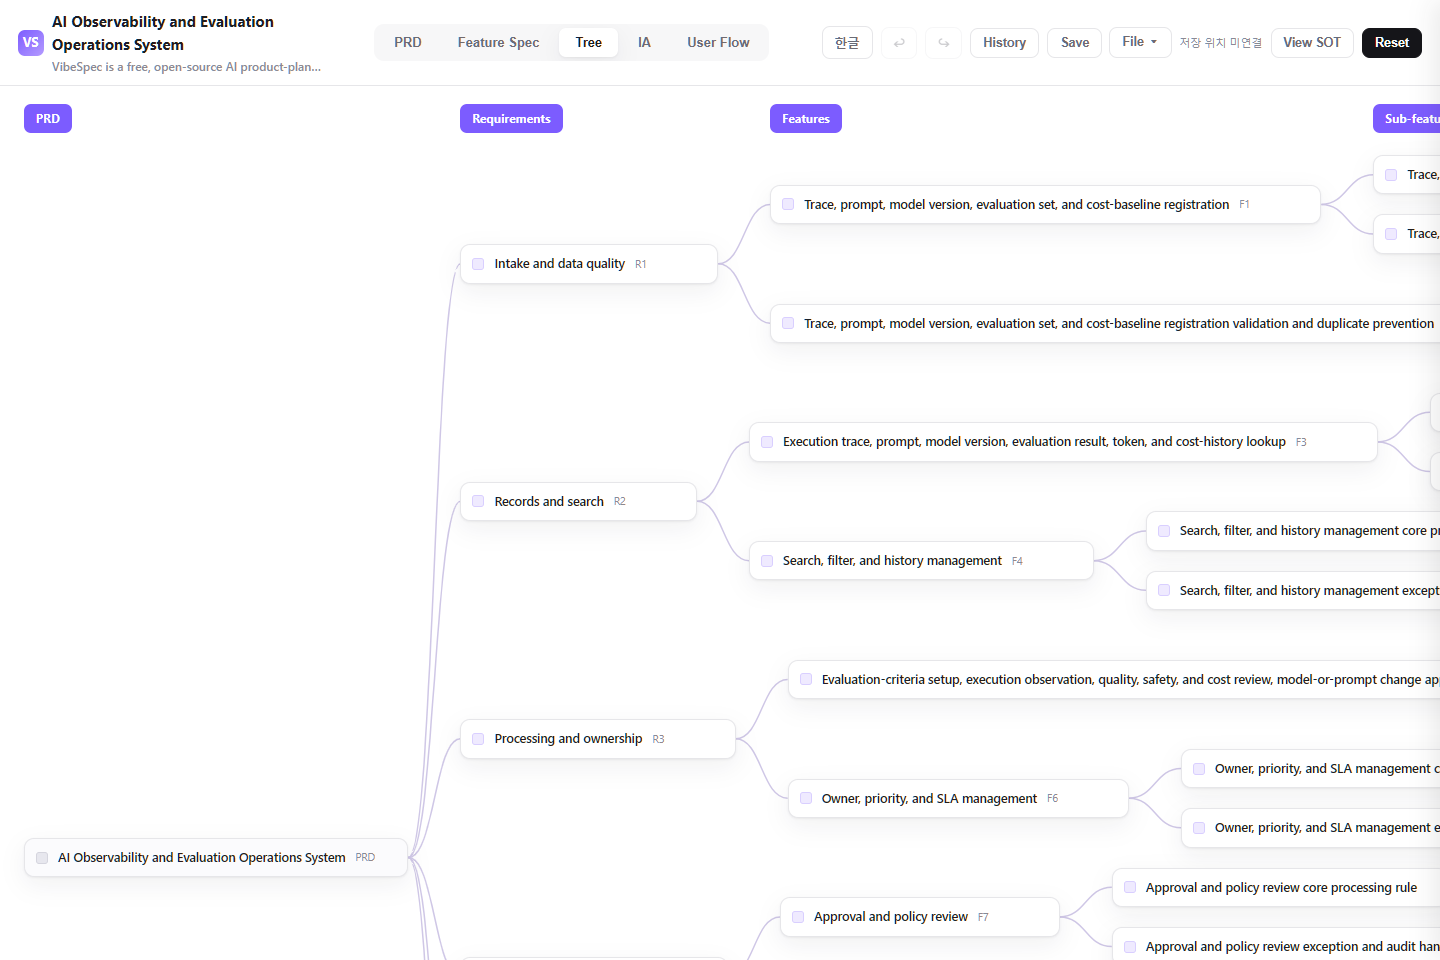Screen dimensions: 1440x960
Task: Check the F7 Approval and policy review checkbox
Action: point(798,917)
